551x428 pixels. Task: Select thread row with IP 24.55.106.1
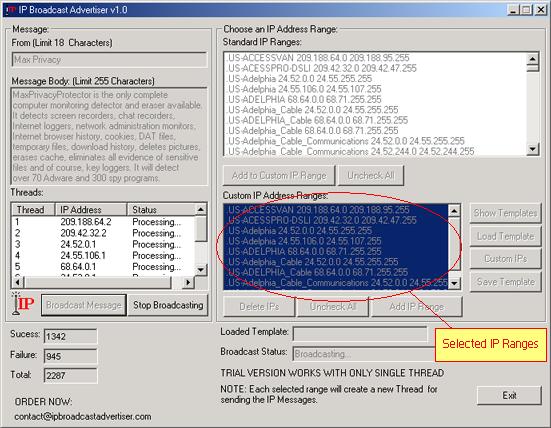point(103,255)
